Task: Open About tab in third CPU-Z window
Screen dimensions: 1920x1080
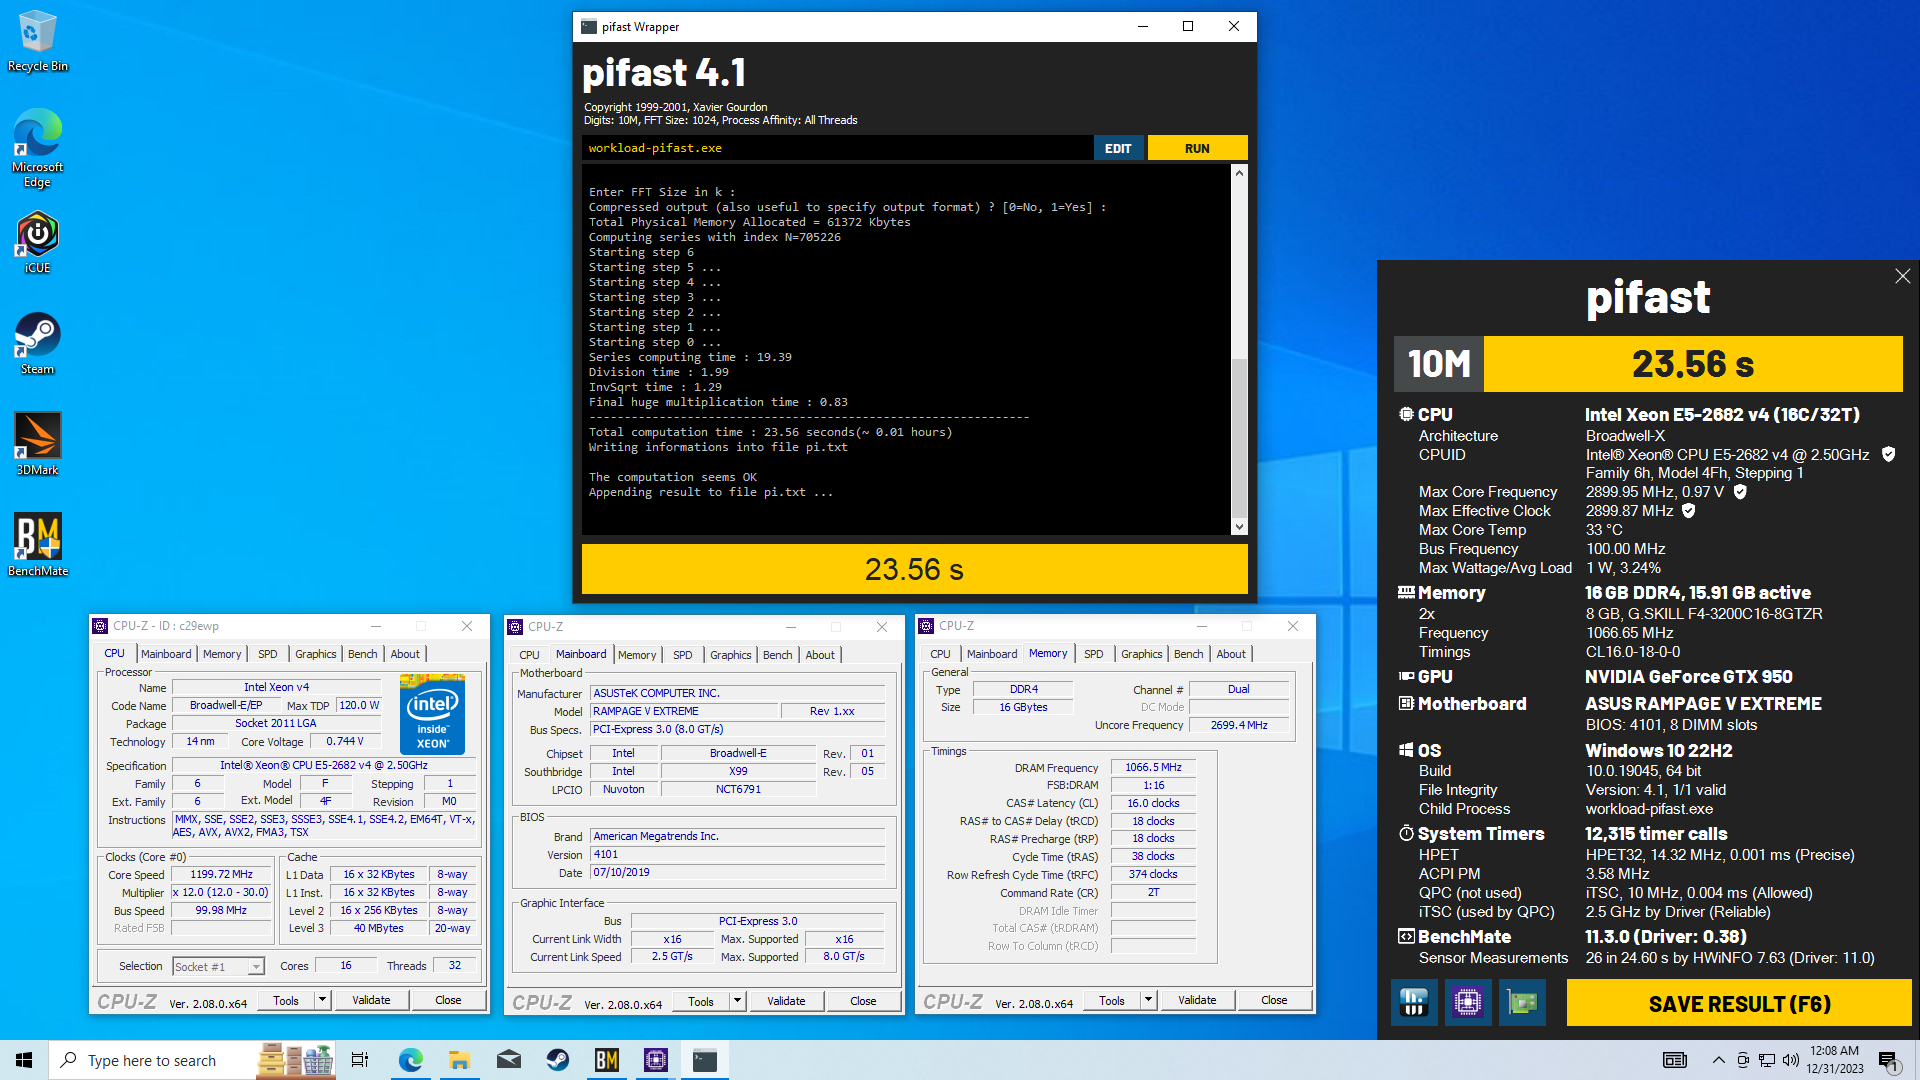Action: pos(1231,654)
